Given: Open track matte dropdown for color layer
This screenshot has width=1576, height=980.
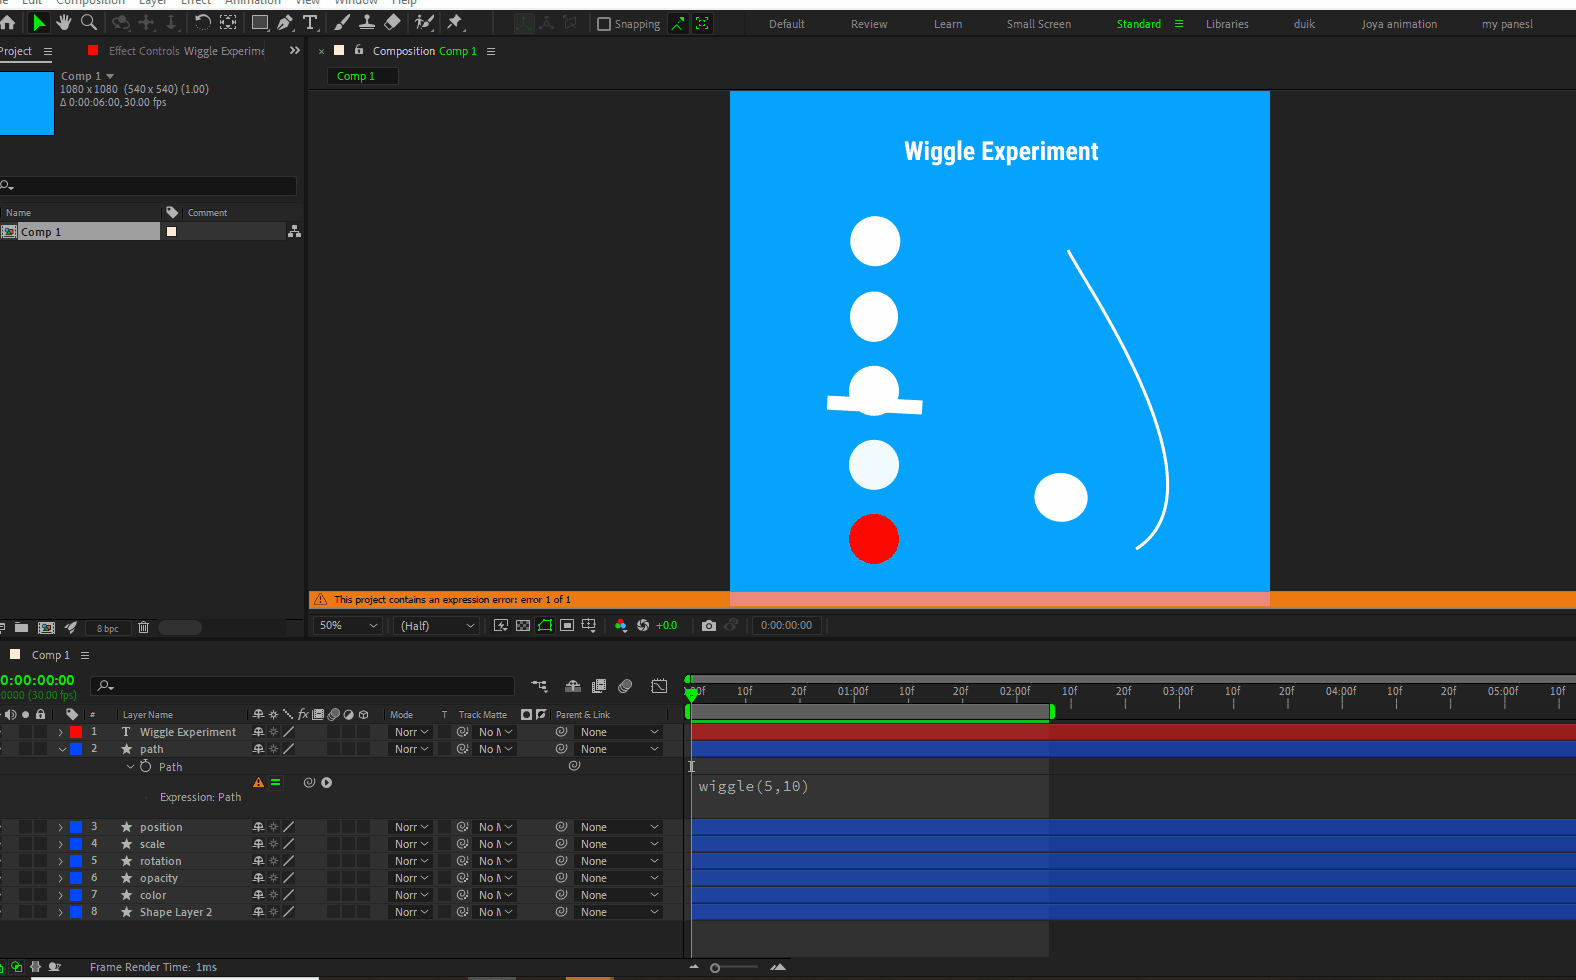Looking at the screenshot, I should point(494,895).
